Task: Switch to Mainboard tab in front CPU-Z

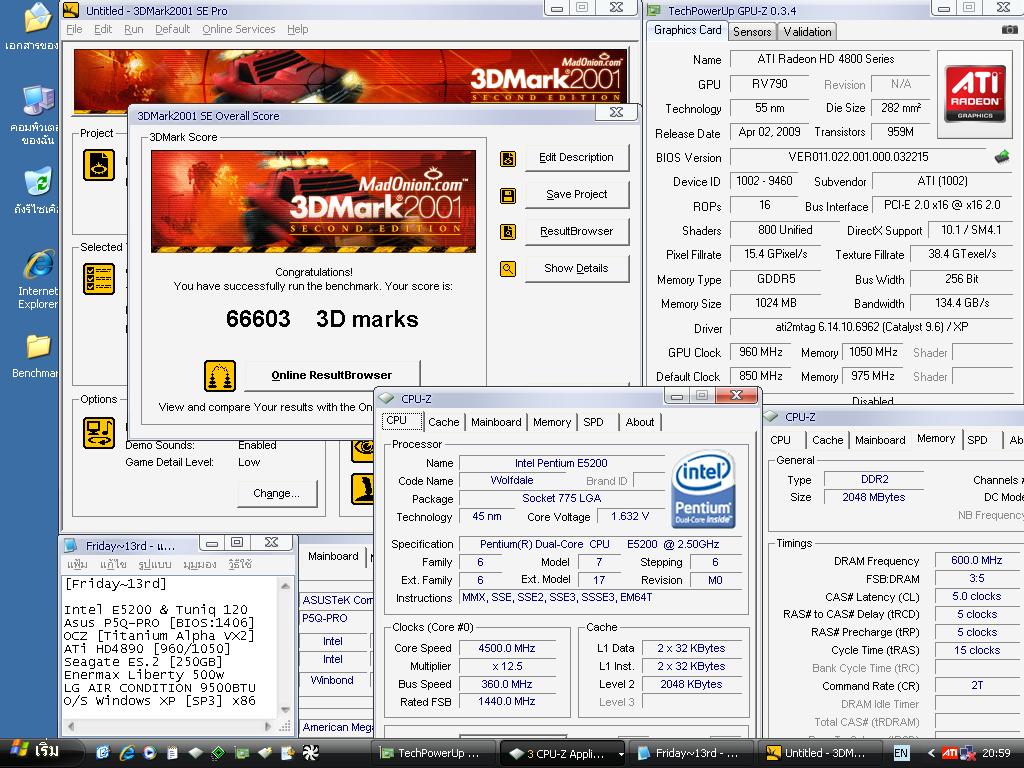Action: [496, 423]
